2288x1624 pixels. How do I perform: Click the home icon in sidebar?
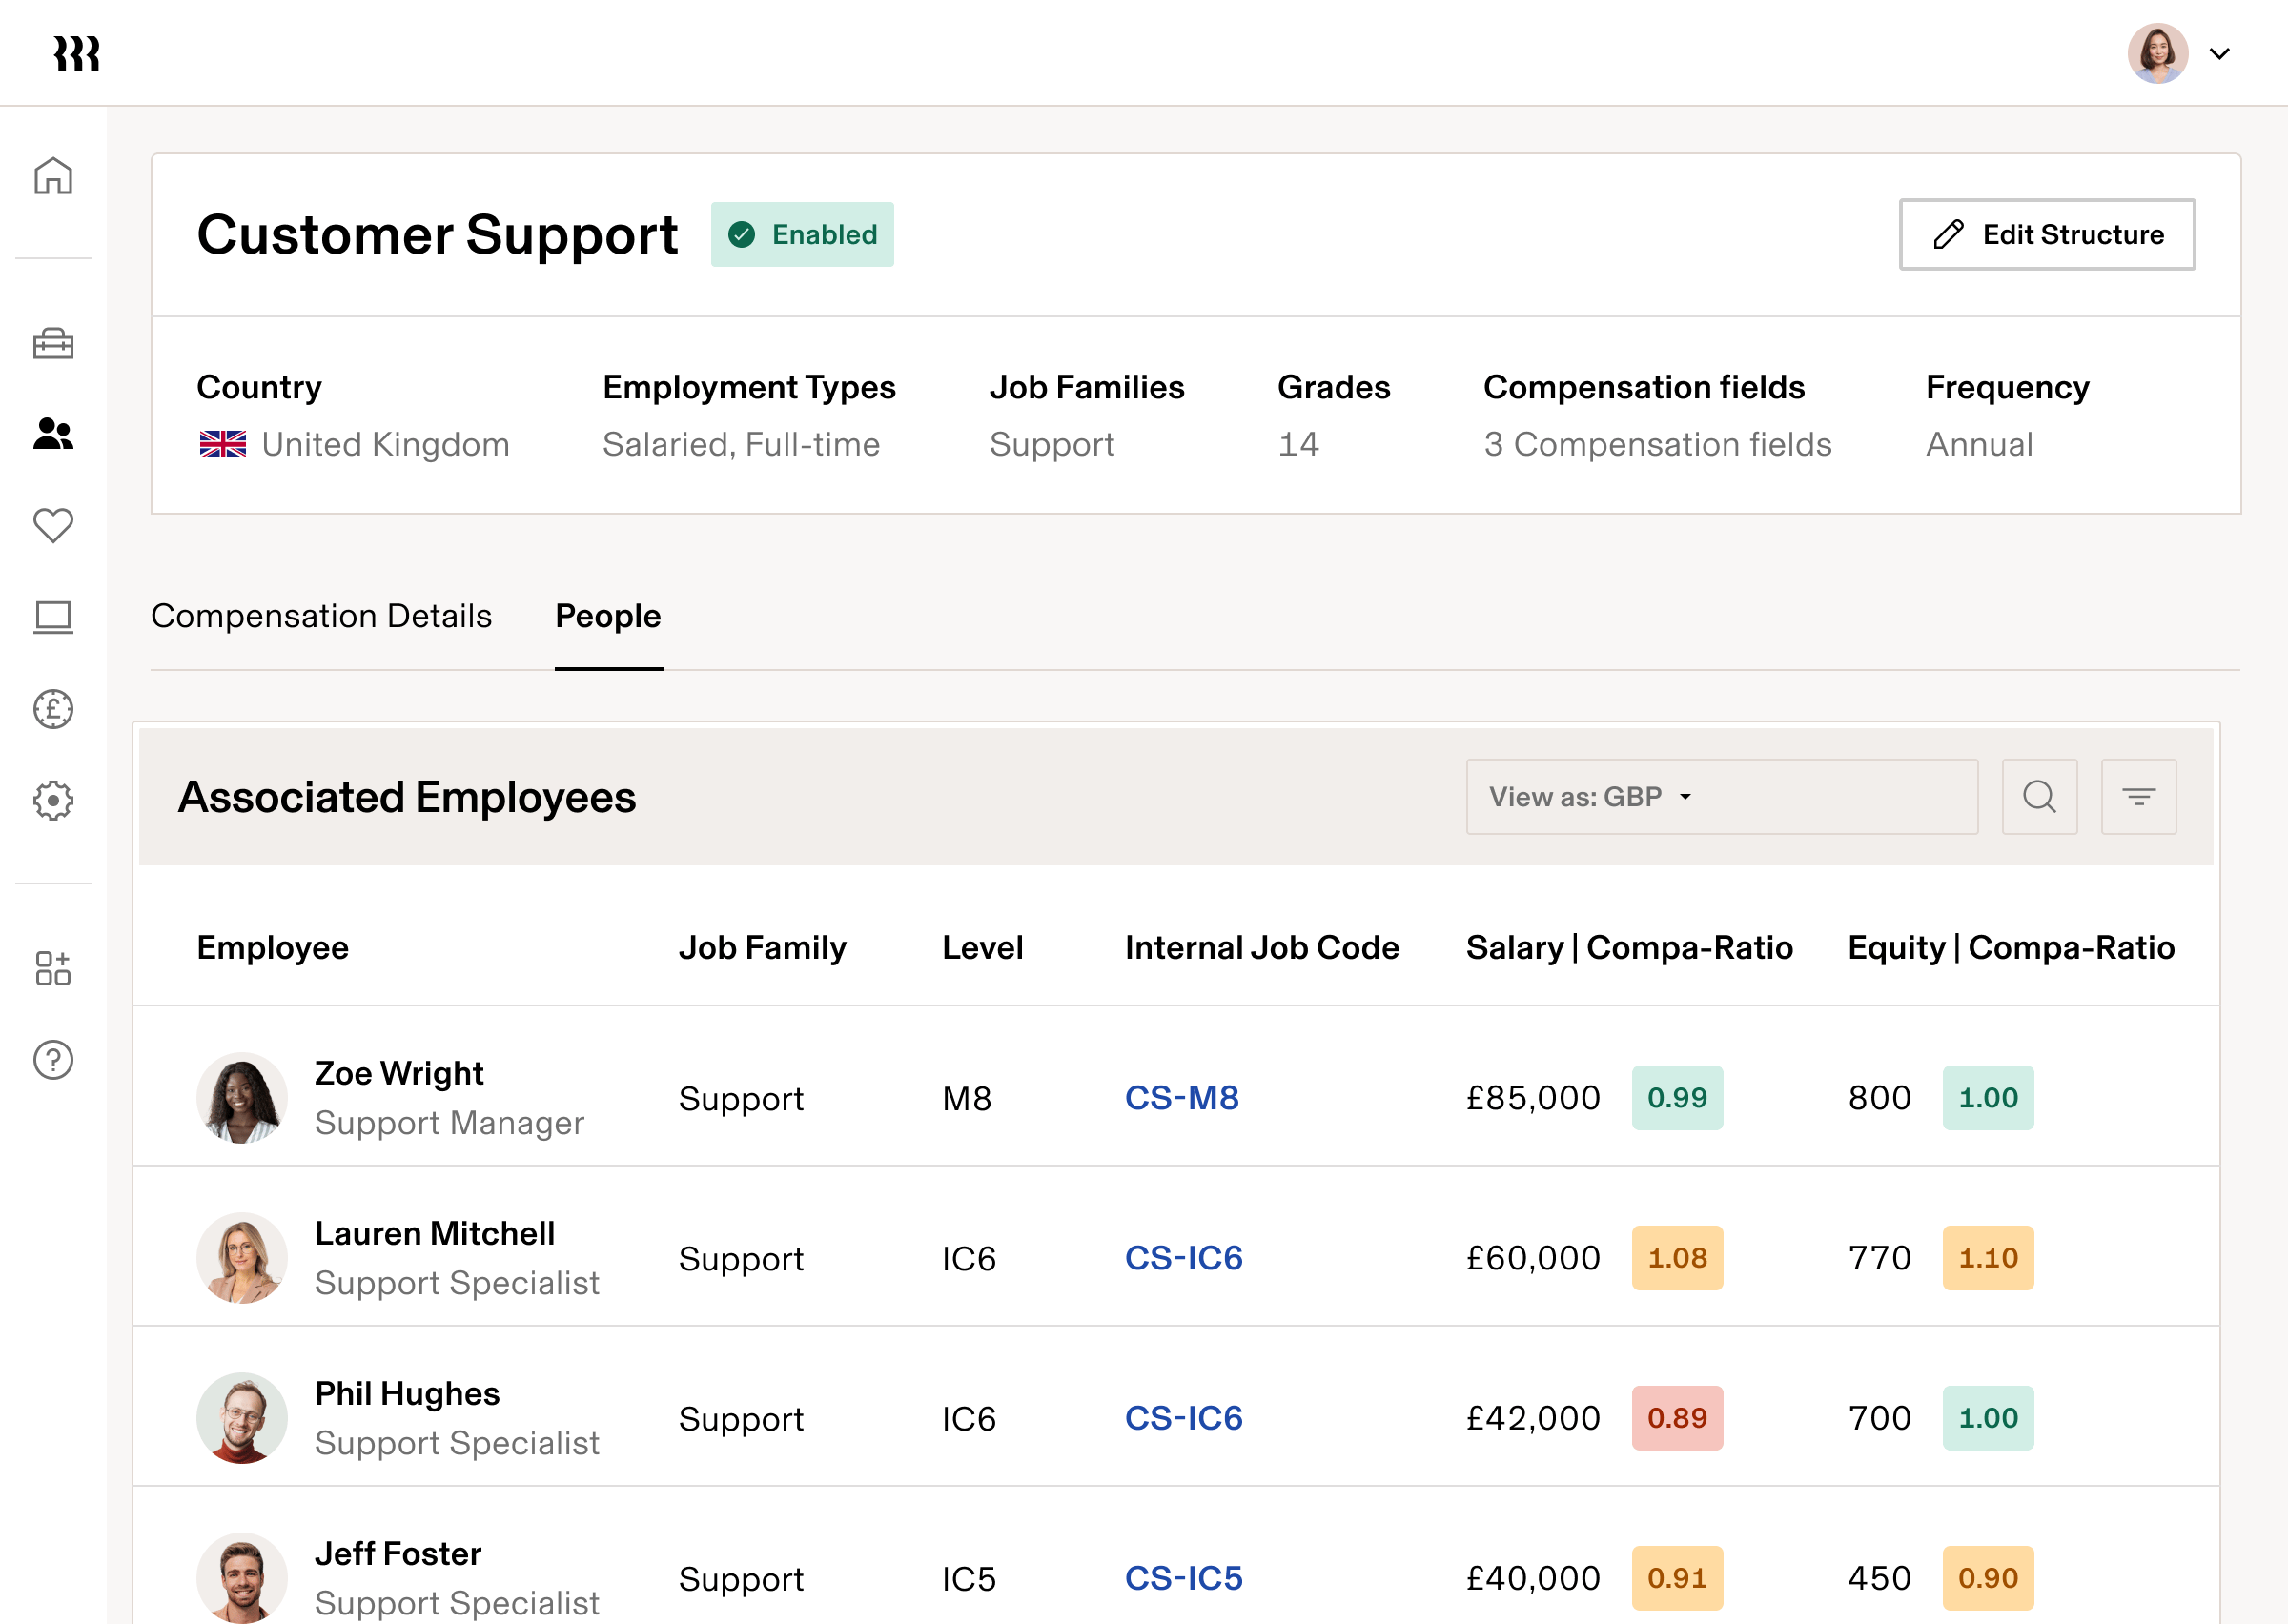pyautogui.click(x=53, y=176)
